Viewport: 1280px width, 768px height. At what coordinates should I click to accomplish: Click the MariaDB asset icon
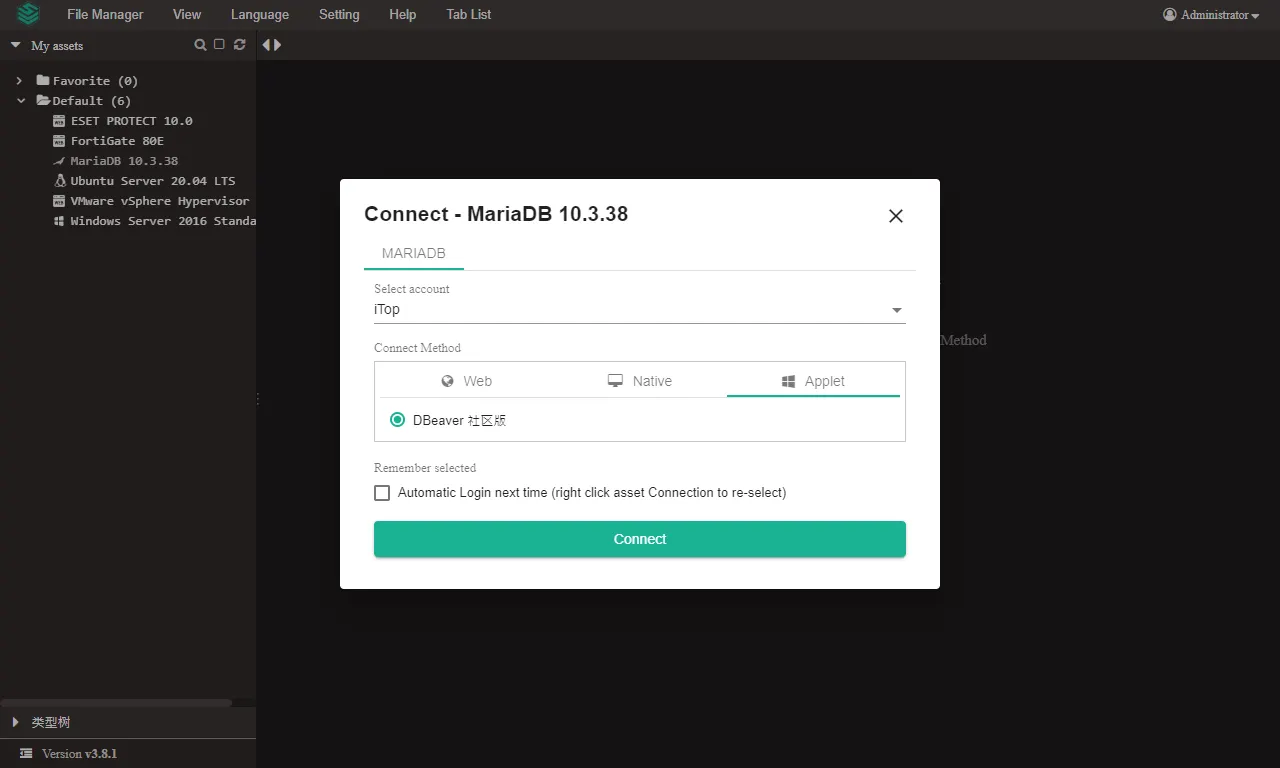coord(59,161)
